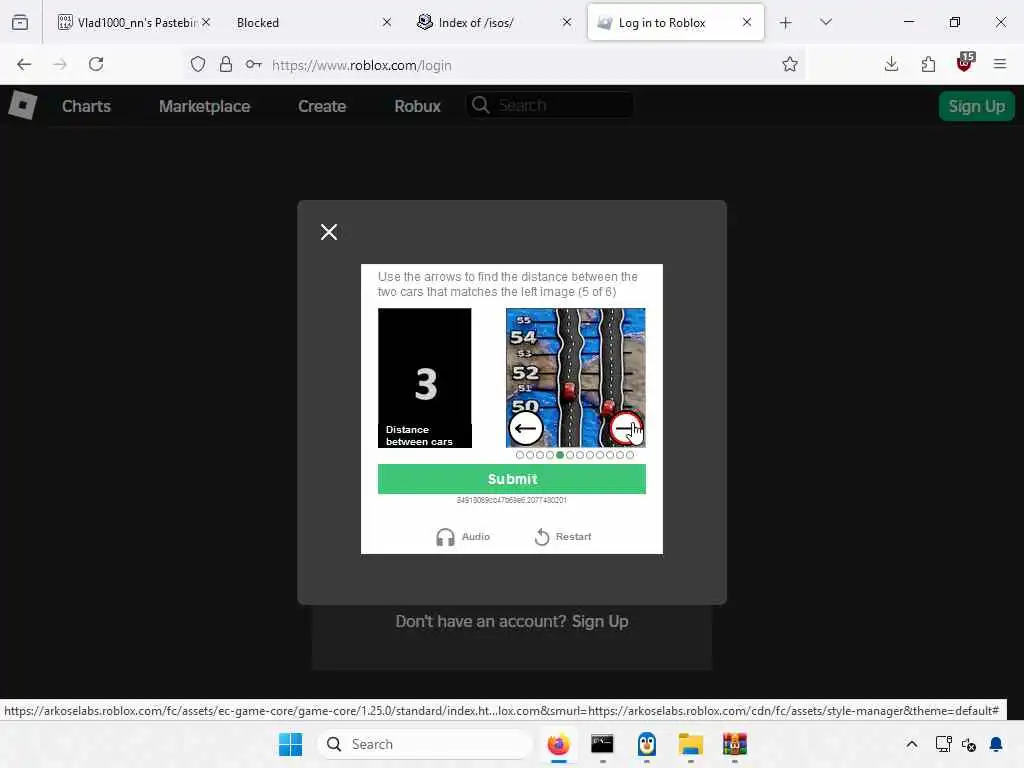Close the Log in to Roblox tab
The height and width of the screenshot is (768, 1024).
[x=746, y=22]
